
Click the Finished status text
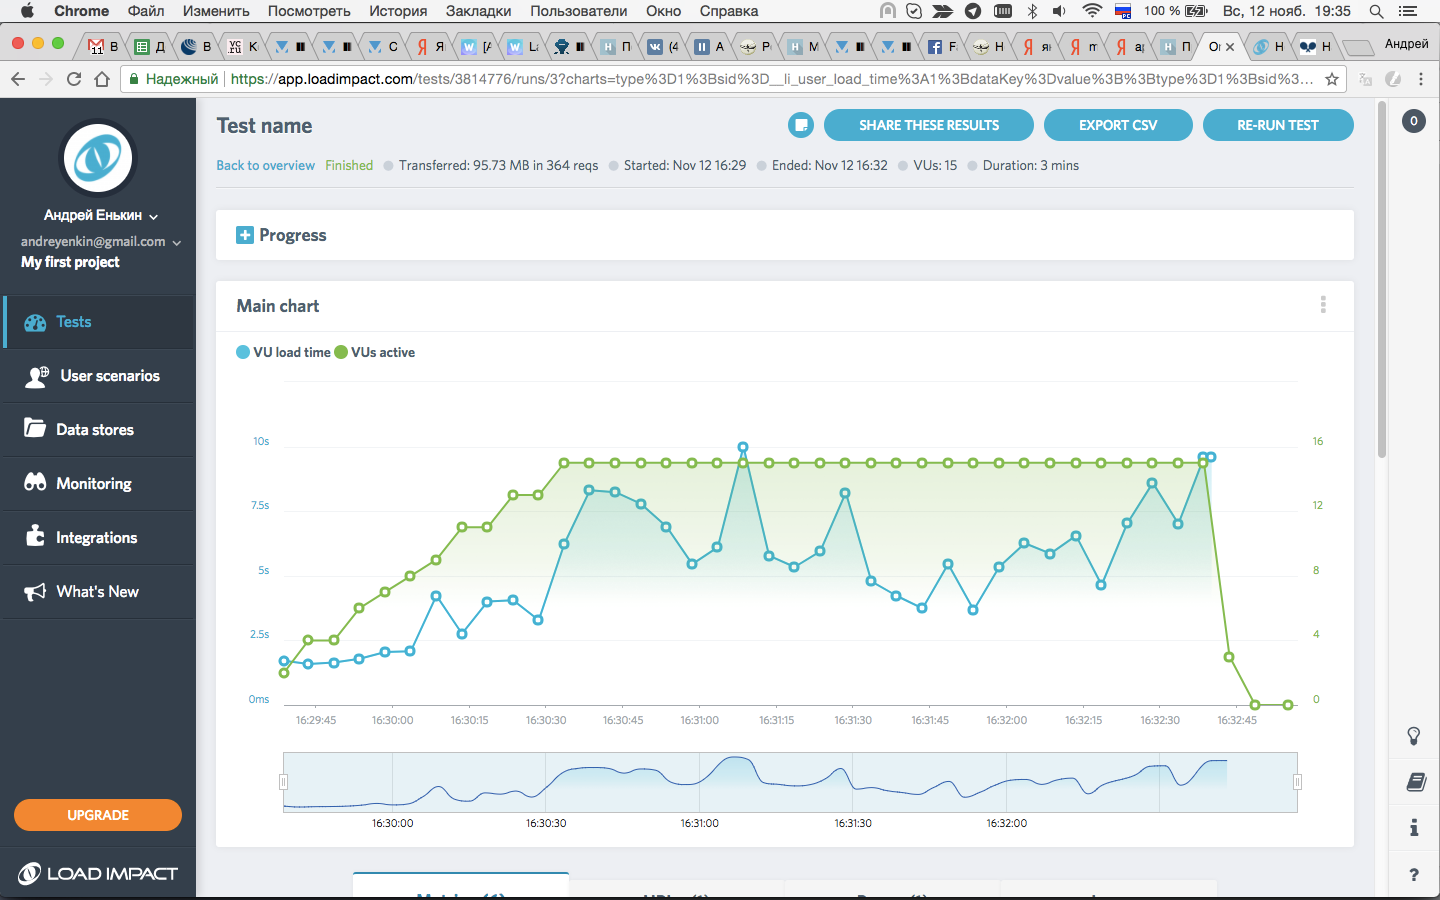point(349,165)
